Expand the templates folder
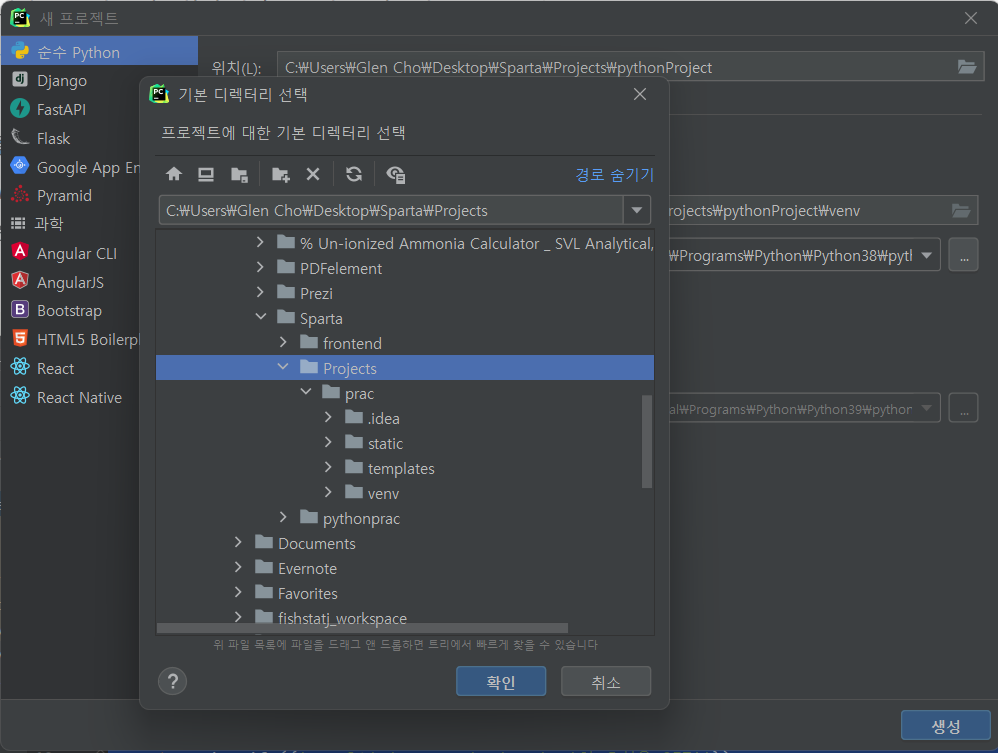The height and width of the screenshot is (753, 998). [x=328, y=467]
